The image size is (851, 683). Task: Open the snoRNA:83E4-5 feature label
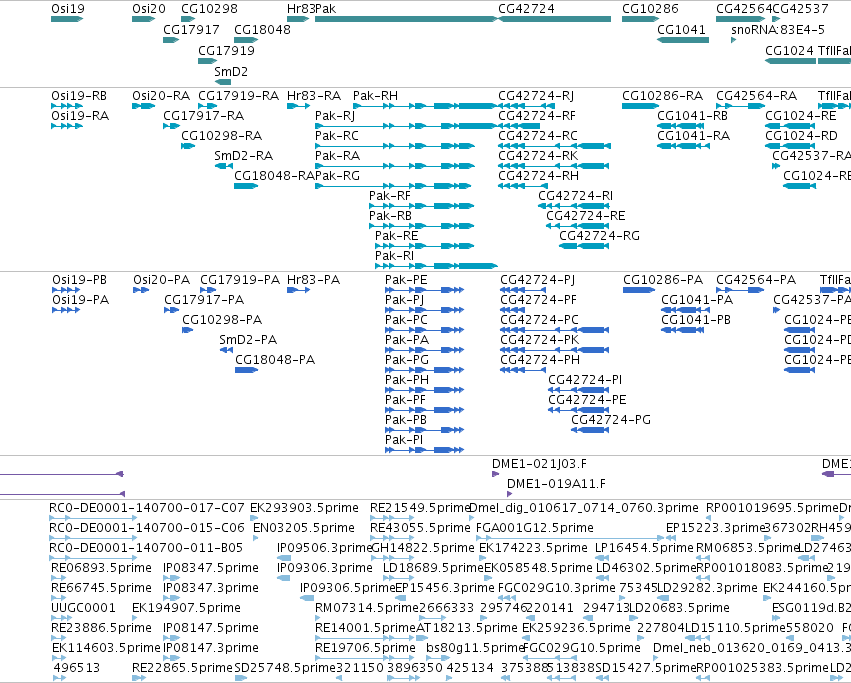[x=778, y=29]
